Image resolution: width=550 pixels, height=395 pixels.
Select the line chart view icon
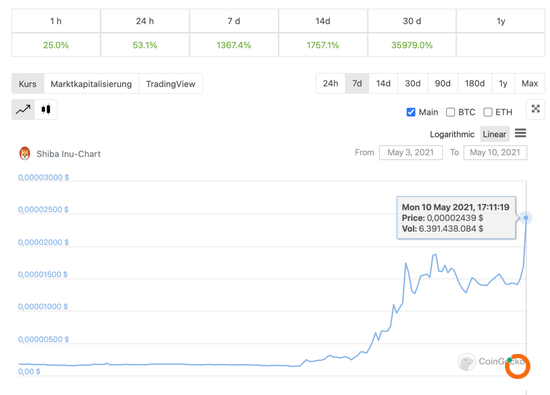pos(23,110)
